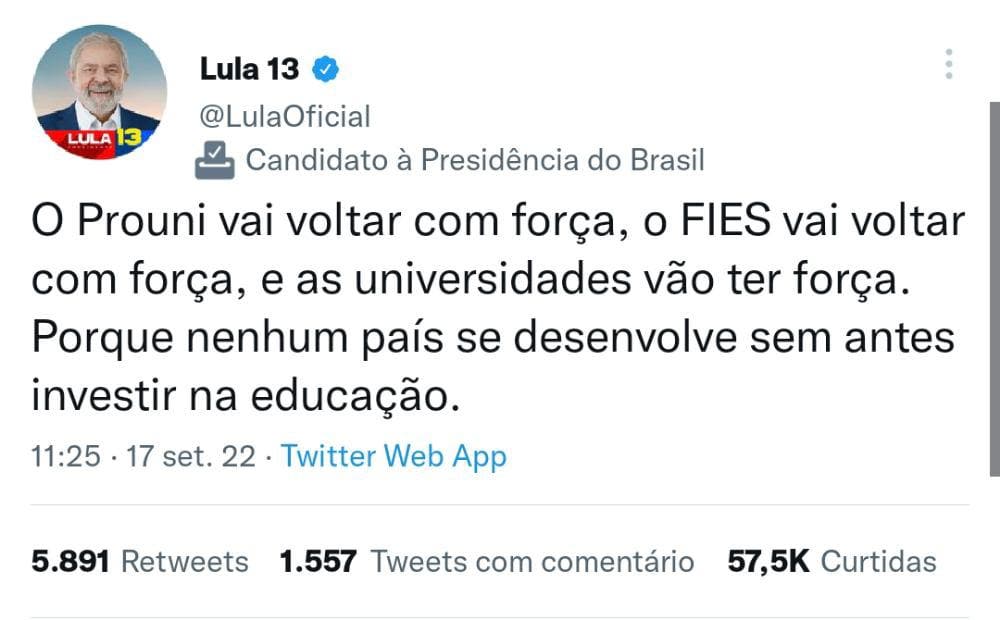
Task: Open the Curtidas list label
Action: click(878, 562)
